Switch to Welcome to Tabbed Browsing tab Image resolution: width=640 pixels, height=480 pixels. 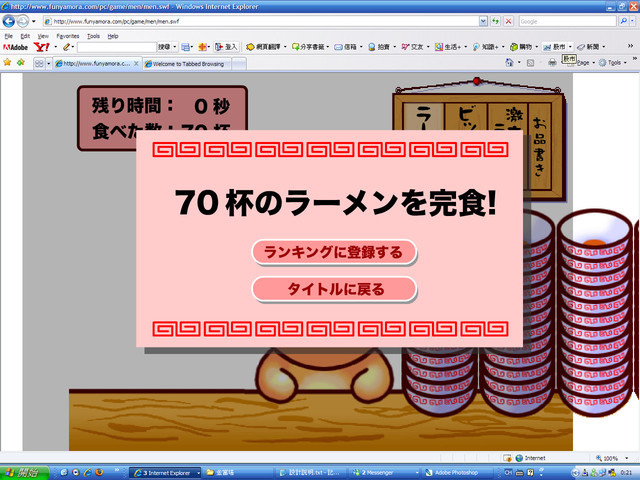[187, 64]
